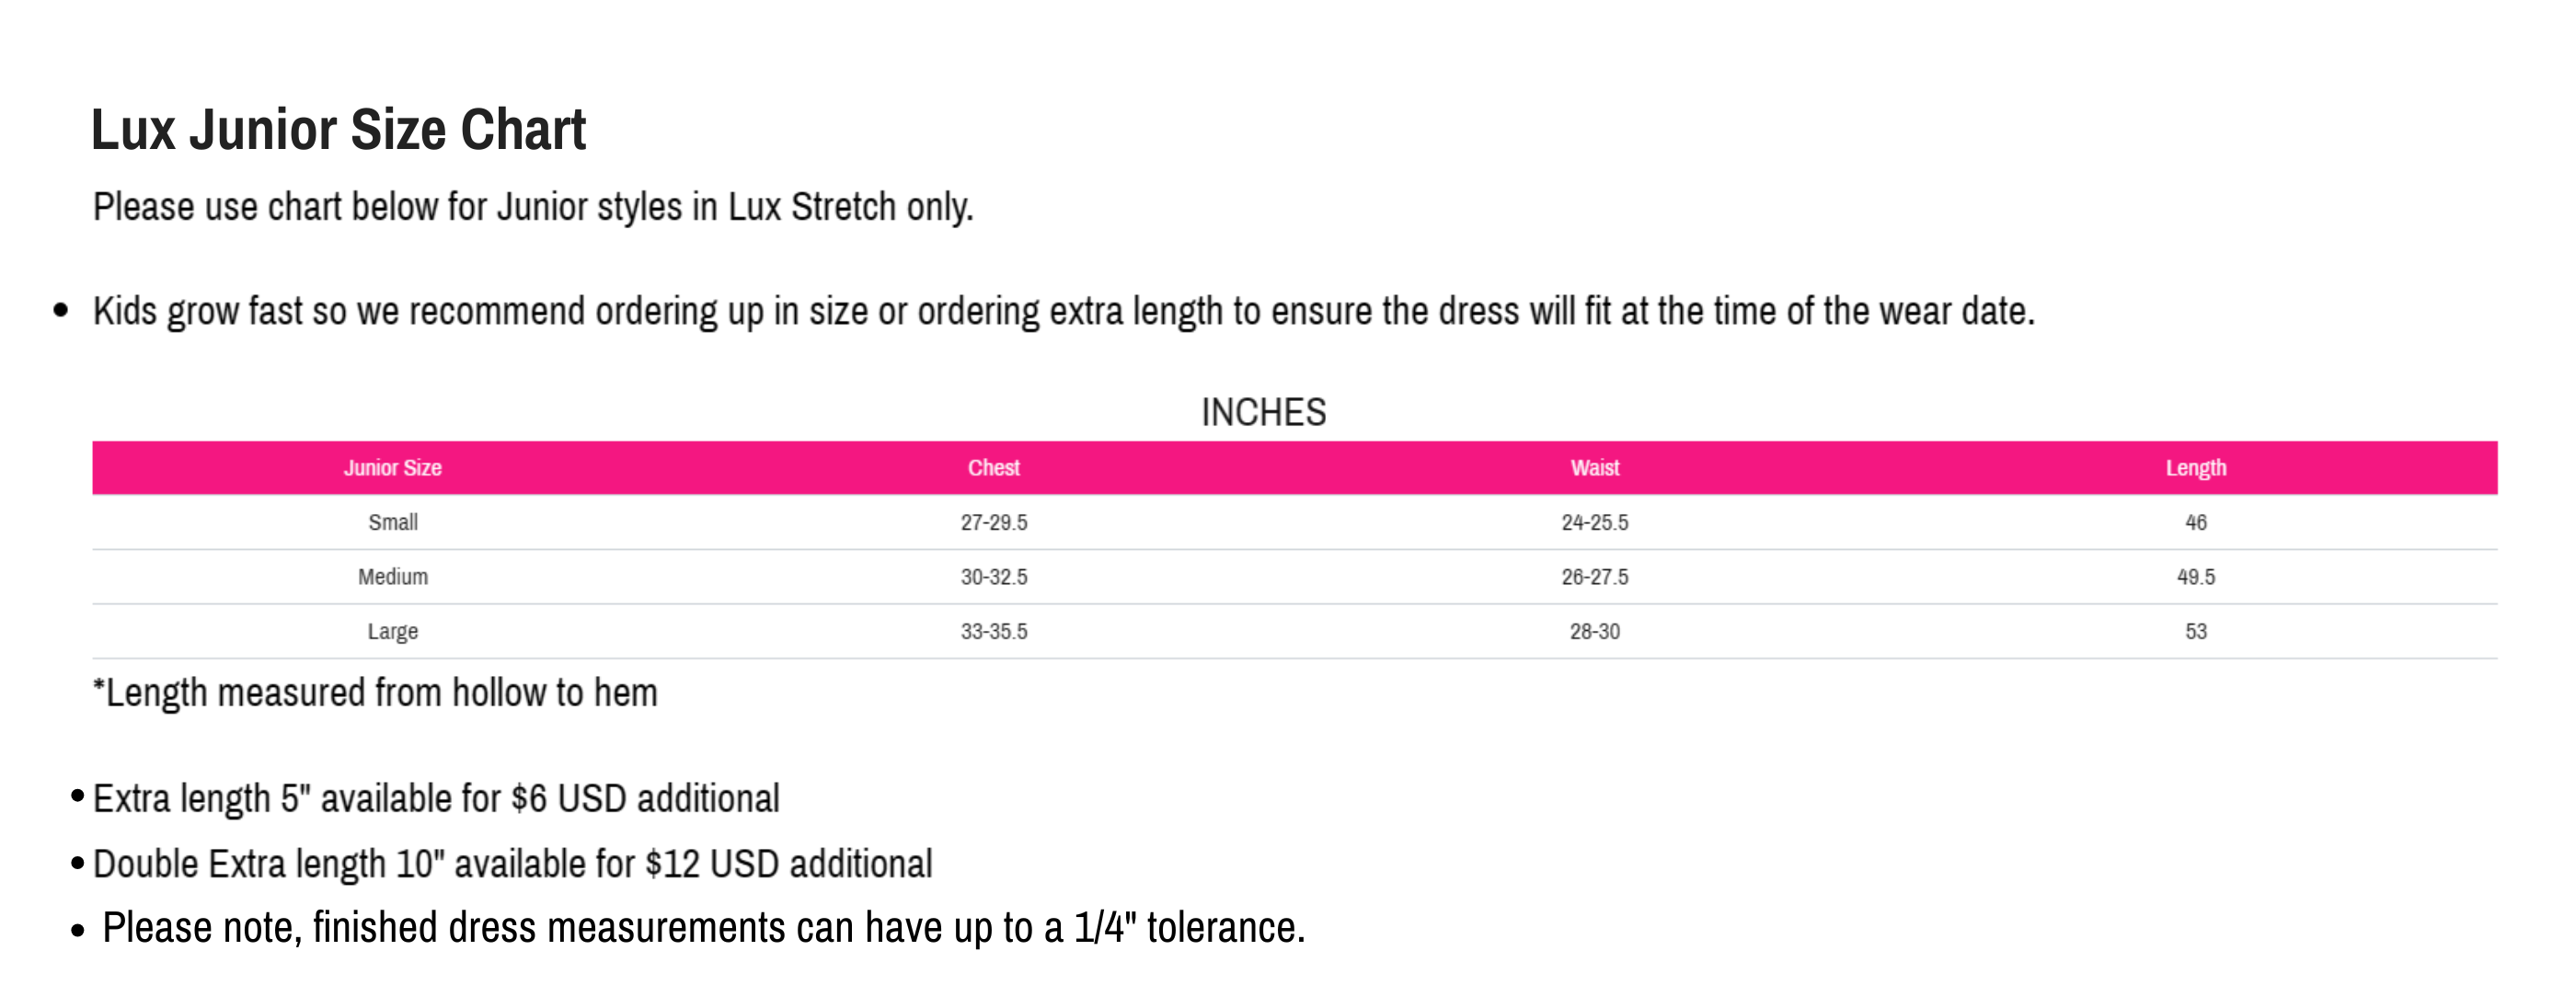Click the hollow to hem length footnote

coord(375,693)
